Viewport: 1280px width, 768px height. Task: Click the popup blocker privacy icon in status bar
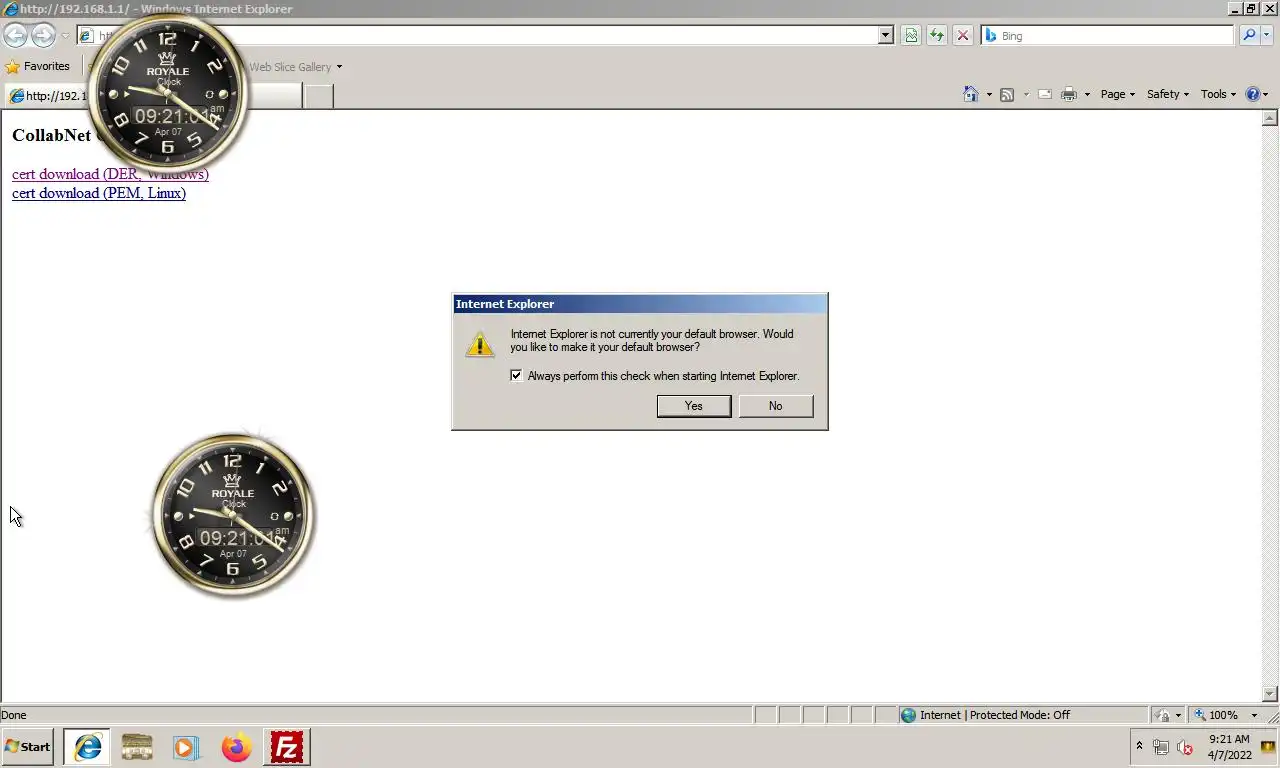pos(1163,715)
